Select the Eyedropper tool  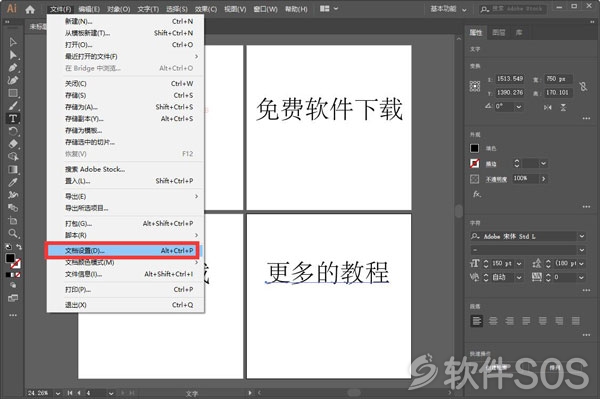[13, 182]
